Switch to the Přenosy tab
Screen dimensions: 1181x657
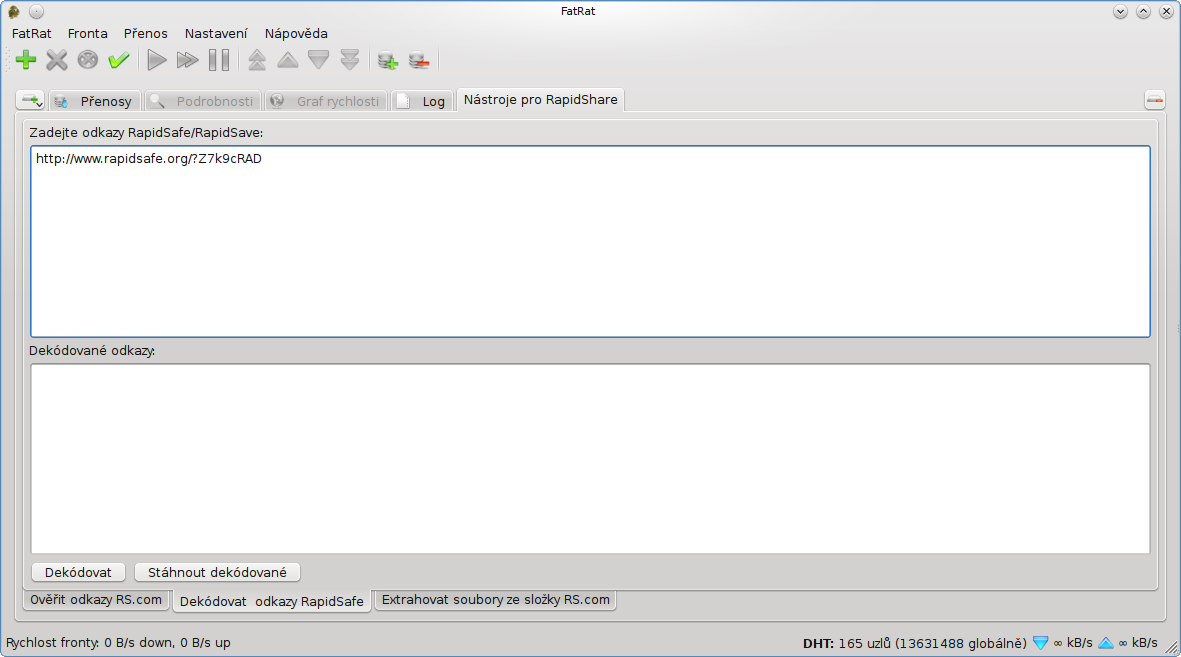coord(94,101)
